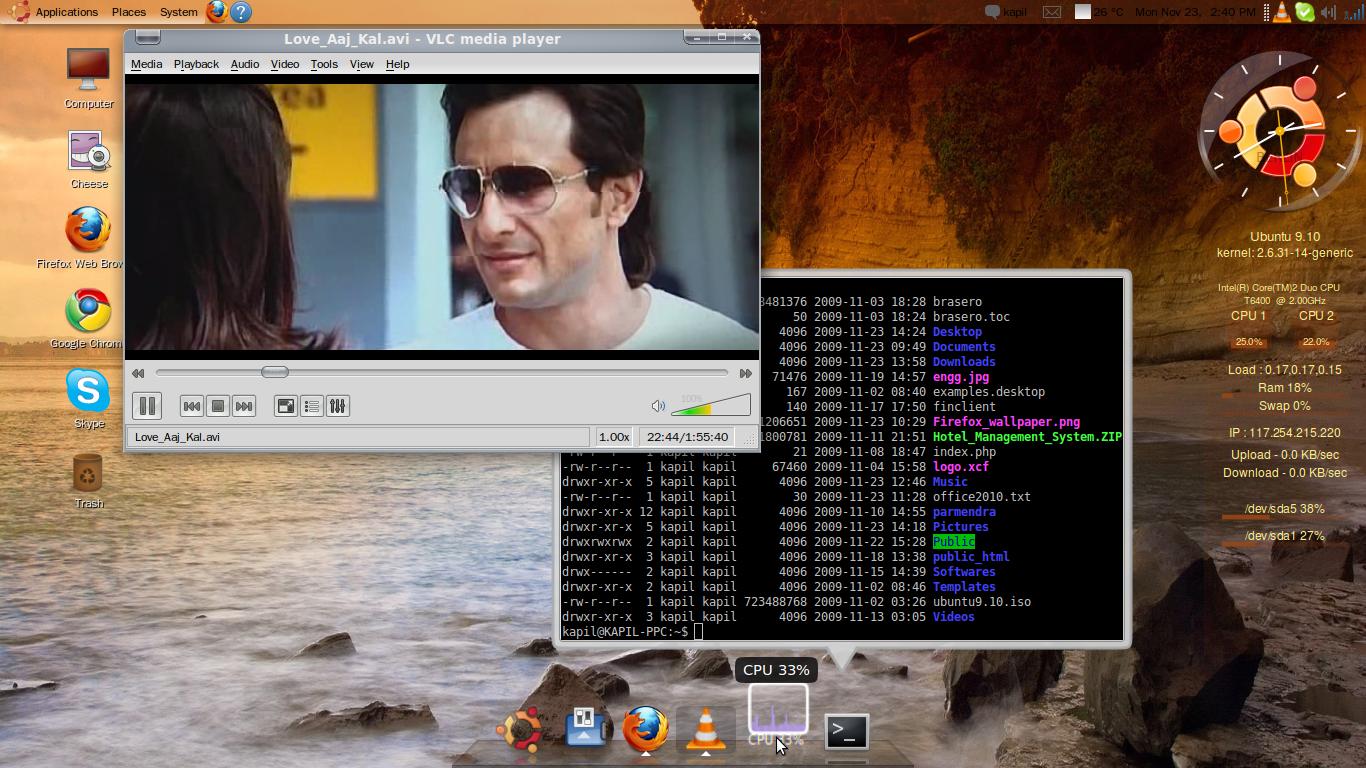Open the Applications menu in top panel
Viewport: 1366px width, 768px height.
point(66,12)
